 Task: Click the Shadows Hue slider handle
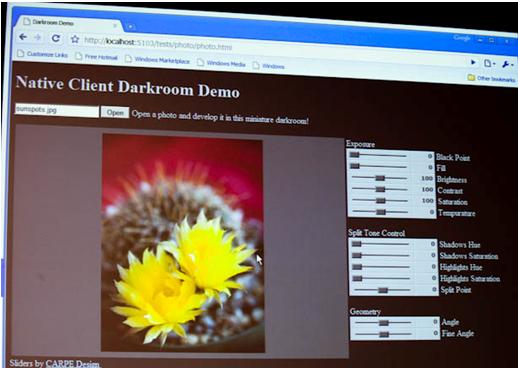click(357, 244)
